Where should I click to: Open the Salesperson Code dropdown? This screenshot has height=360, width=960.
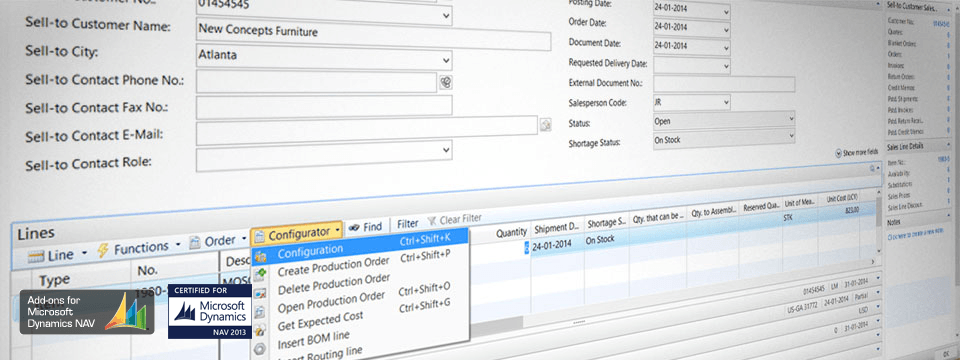tap(726, 102)
